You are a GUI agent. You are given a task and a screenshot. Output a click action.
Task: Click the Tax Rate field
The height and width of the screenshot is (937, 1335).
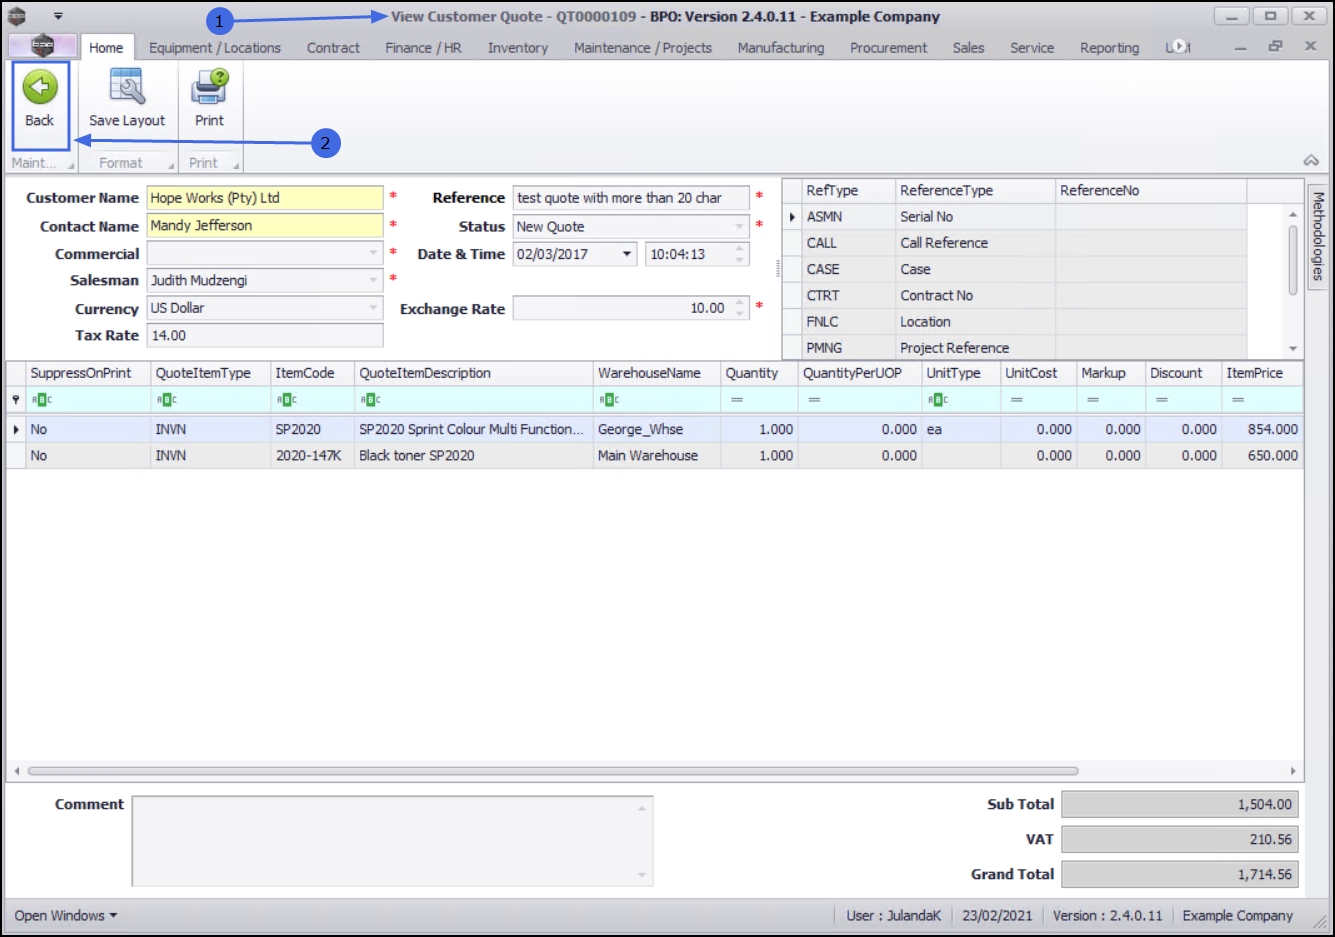click(265, 336)
